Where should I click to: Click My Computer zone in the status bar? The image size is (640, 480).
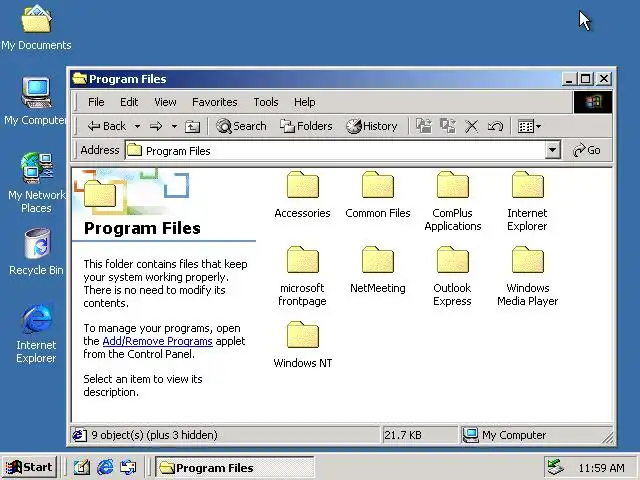pos(504,435)
